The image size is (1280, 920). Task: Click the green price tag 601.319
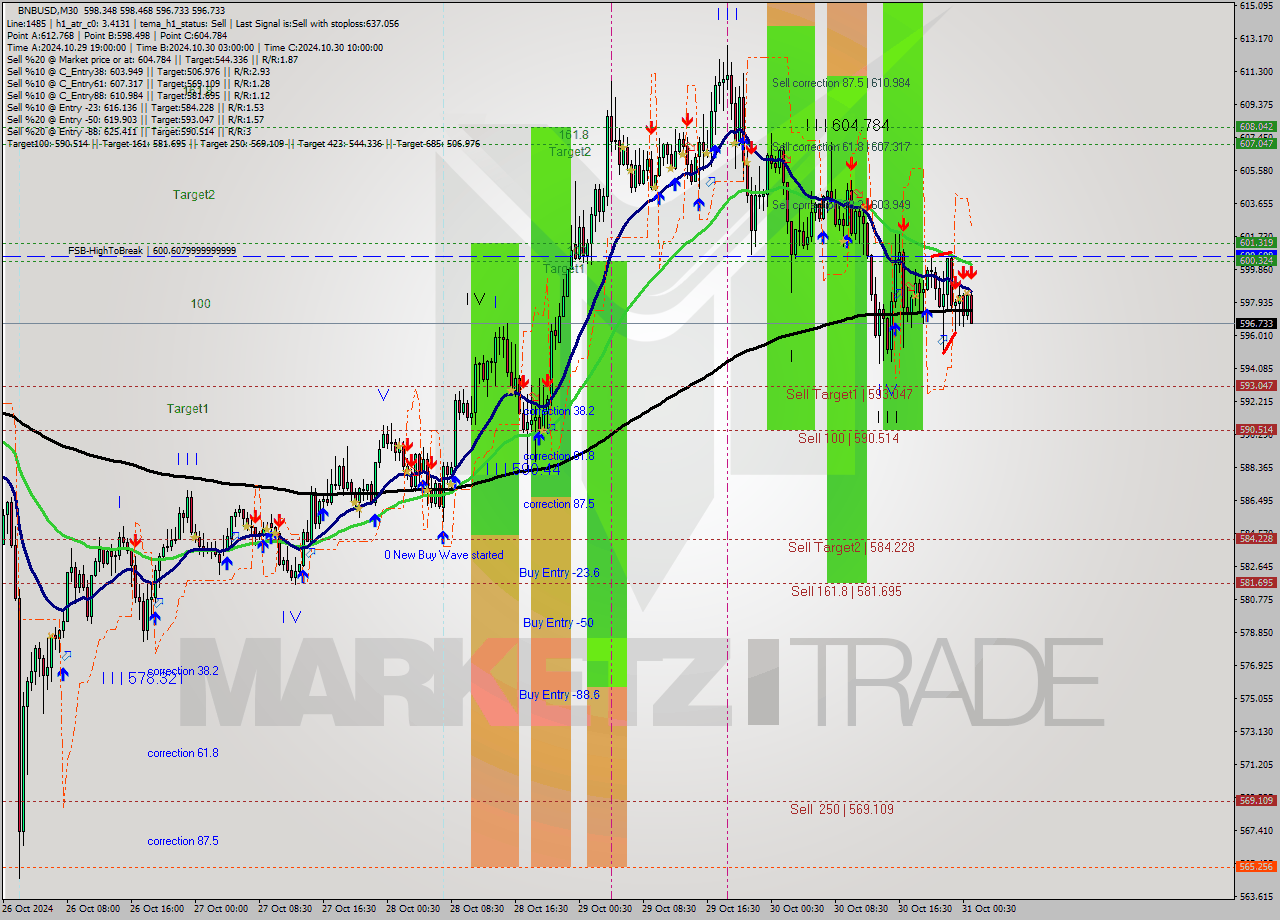(x=1257, y=243)
